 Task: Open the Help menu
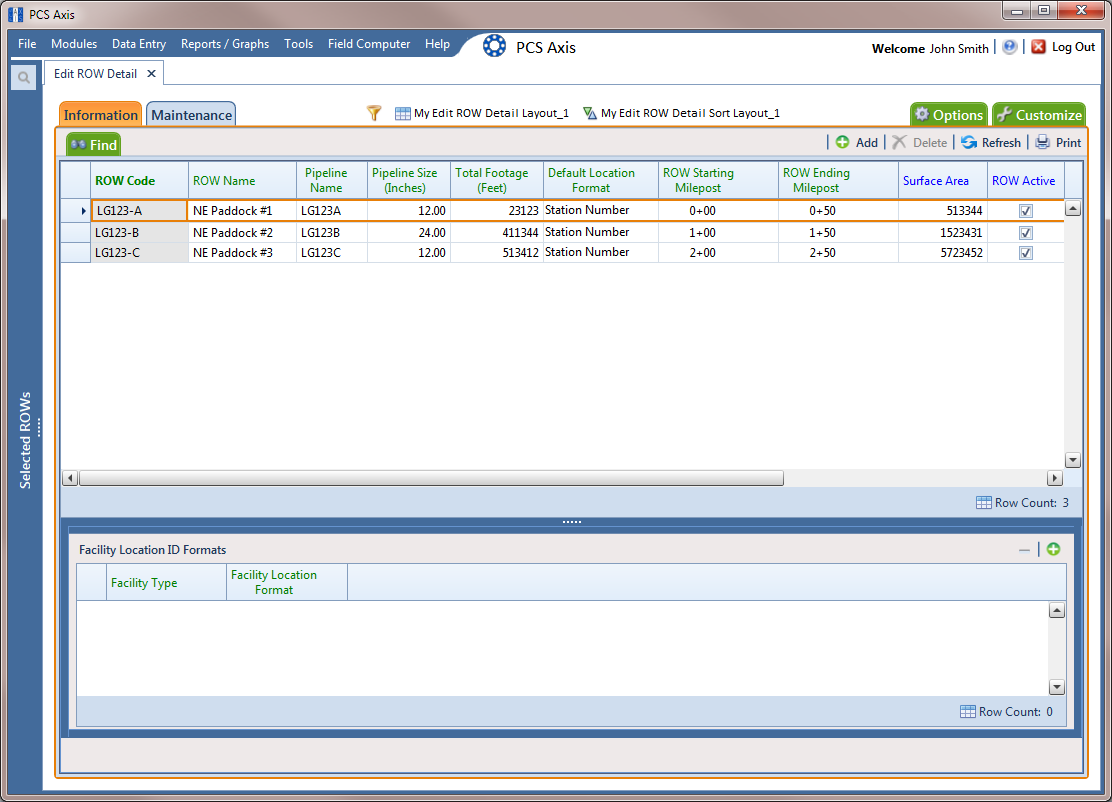point(438,44)
